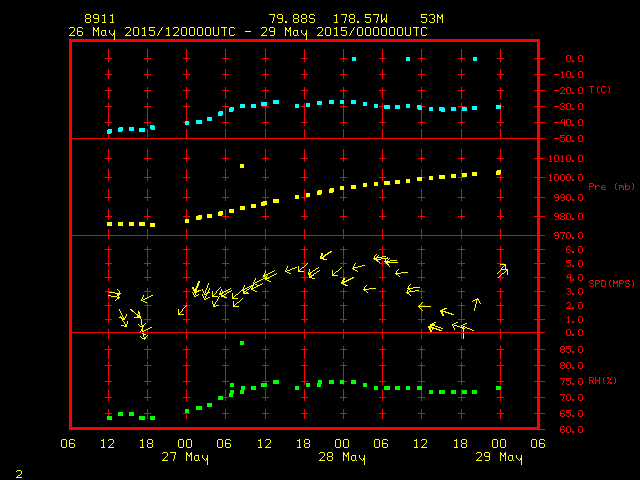
Task: Click the page number 2 at bottom-left
Action: click(x=19, y=474)
